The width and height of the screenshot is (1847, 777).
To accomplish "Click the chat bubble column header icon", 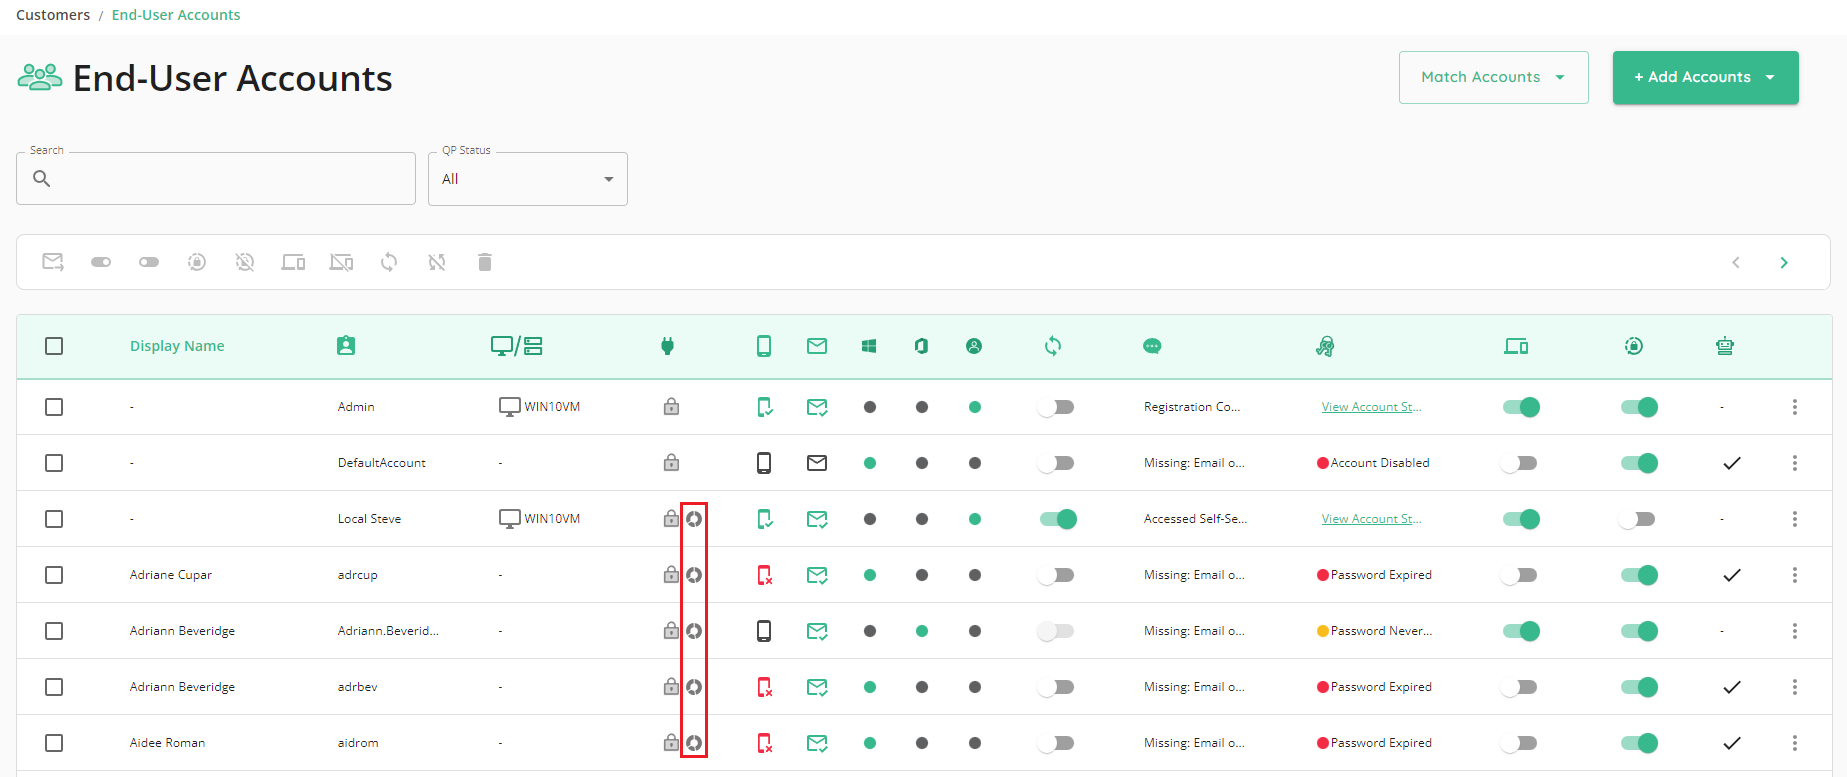I will pos(1152,346).
